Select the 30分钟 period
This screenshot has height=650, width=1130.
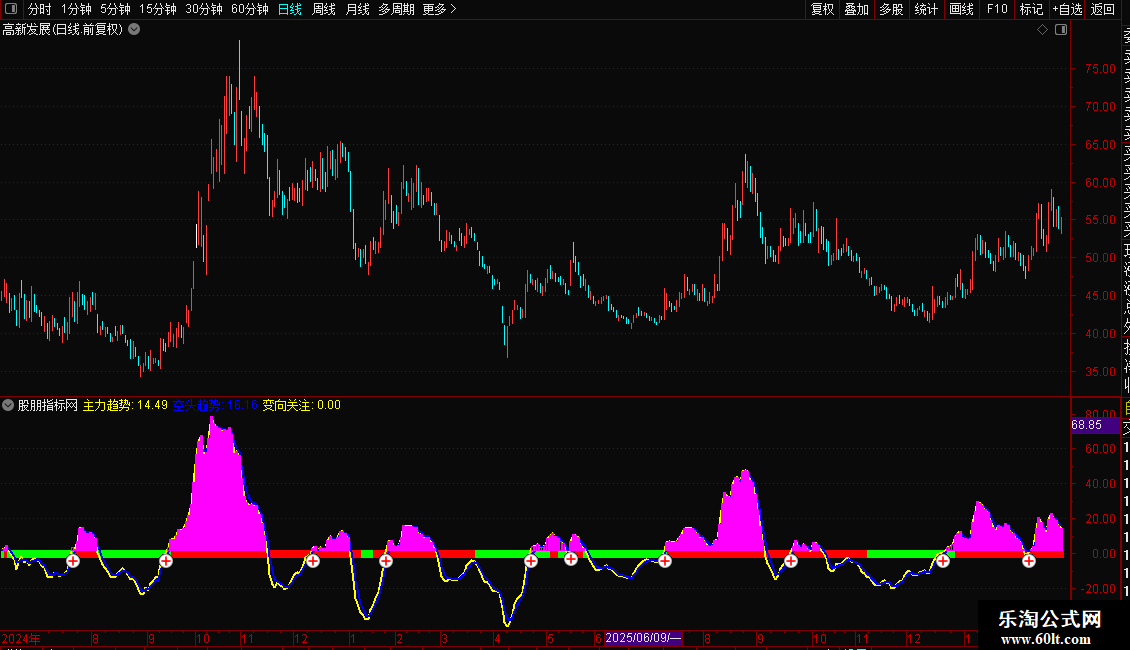coord(204,9)
